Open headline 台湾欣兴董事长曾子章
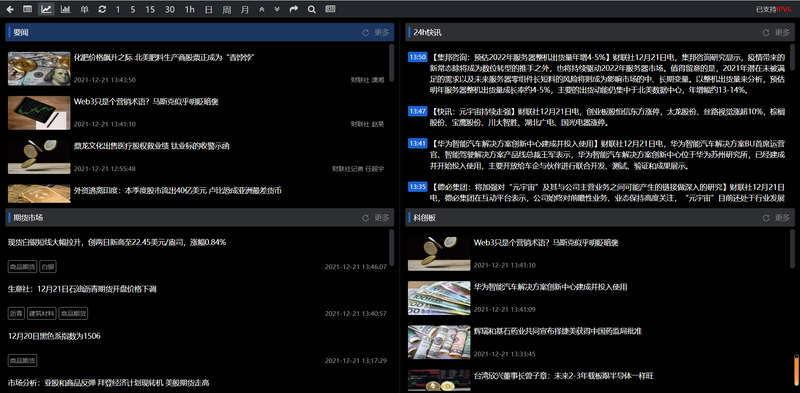 (x=564, y=376)
